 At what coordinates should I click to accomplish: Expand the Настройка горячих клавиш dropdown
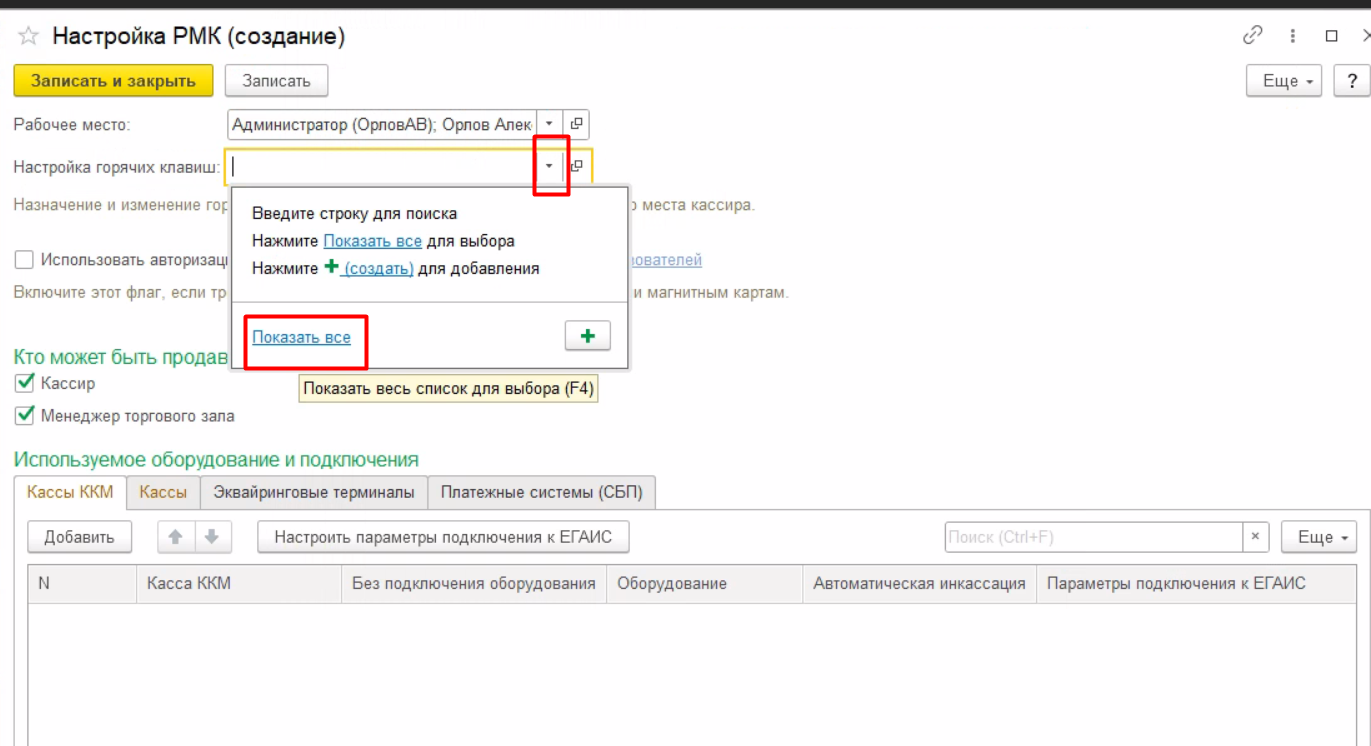549,166
